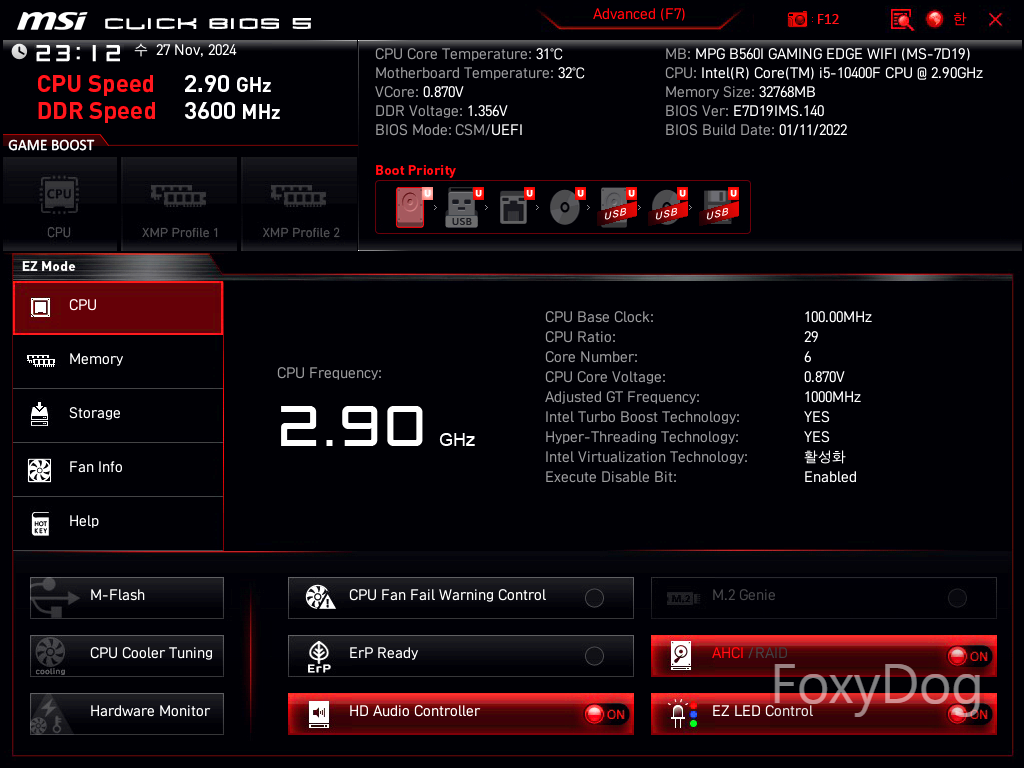The width and height of the screenshot is (1024, 768).
Task: Open the BIOS search magnifier icon
Action: pyautogui.click(x=902, y=20)
